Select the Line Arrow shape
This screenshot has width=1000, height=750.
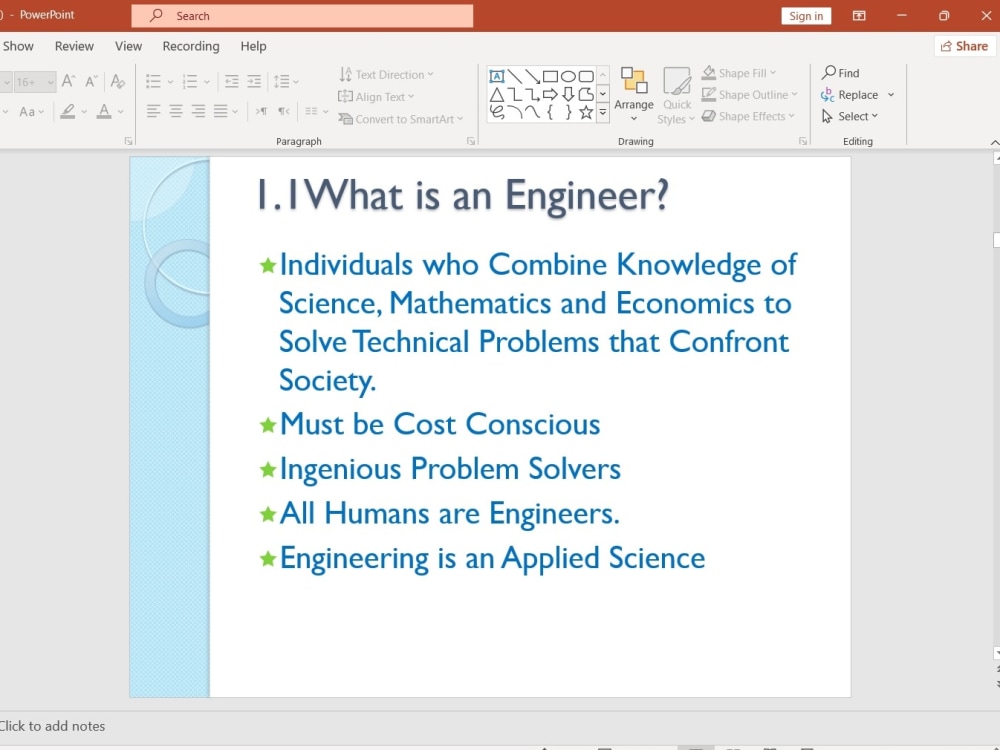(533, 77)
